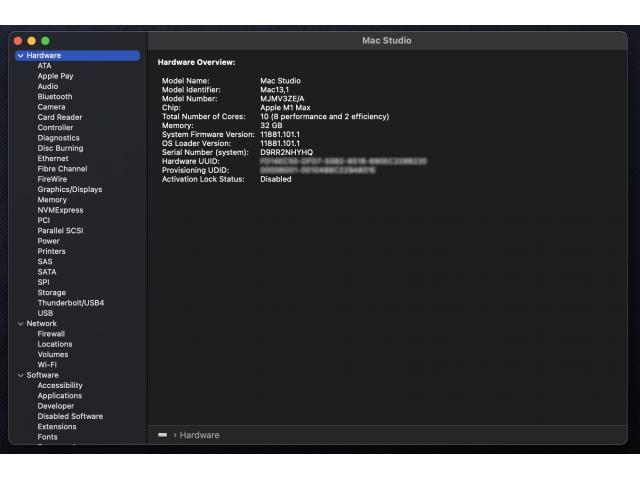Viewport: 640px width, 480px height.
Task: Open the SAS entry
Action: coord(45,262)
